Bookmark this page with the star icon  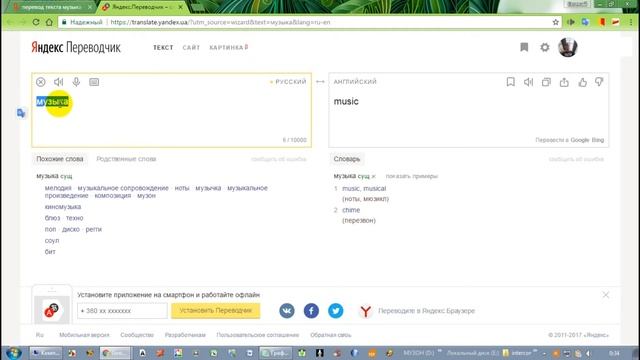tap(556, 22)
